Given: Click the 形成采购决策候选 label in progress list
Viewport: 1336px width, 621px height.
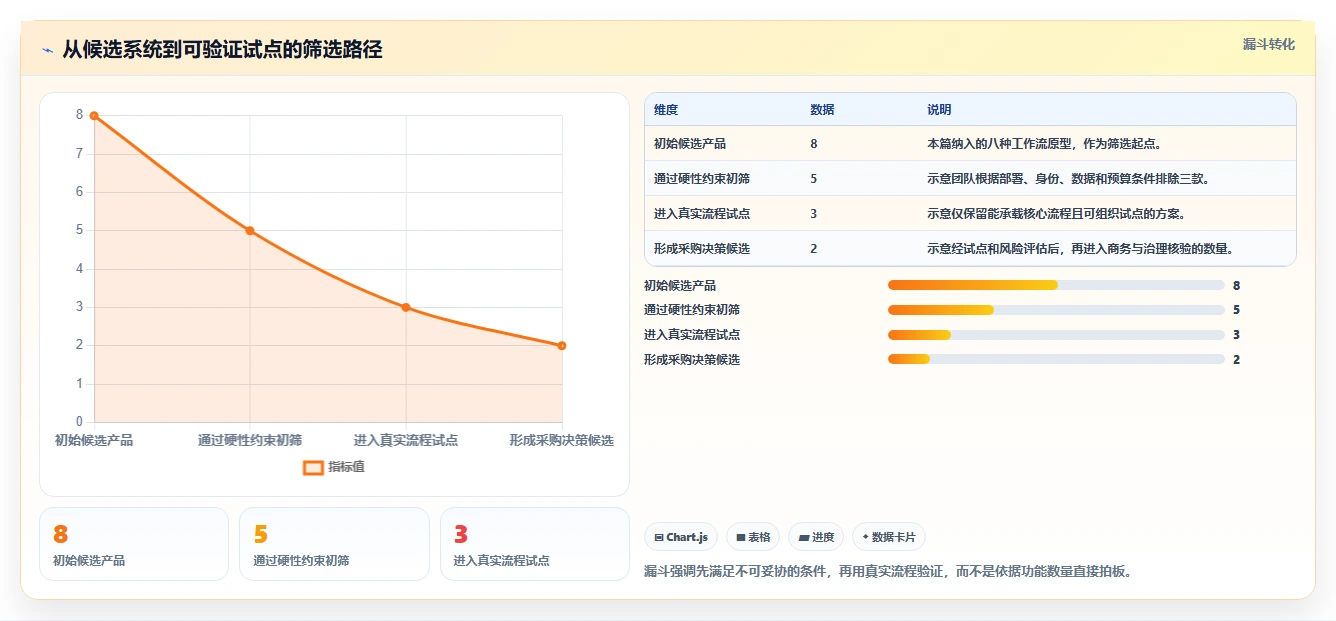Looking at the screenshot, I should pyautogui.click(x=692, y=359).
